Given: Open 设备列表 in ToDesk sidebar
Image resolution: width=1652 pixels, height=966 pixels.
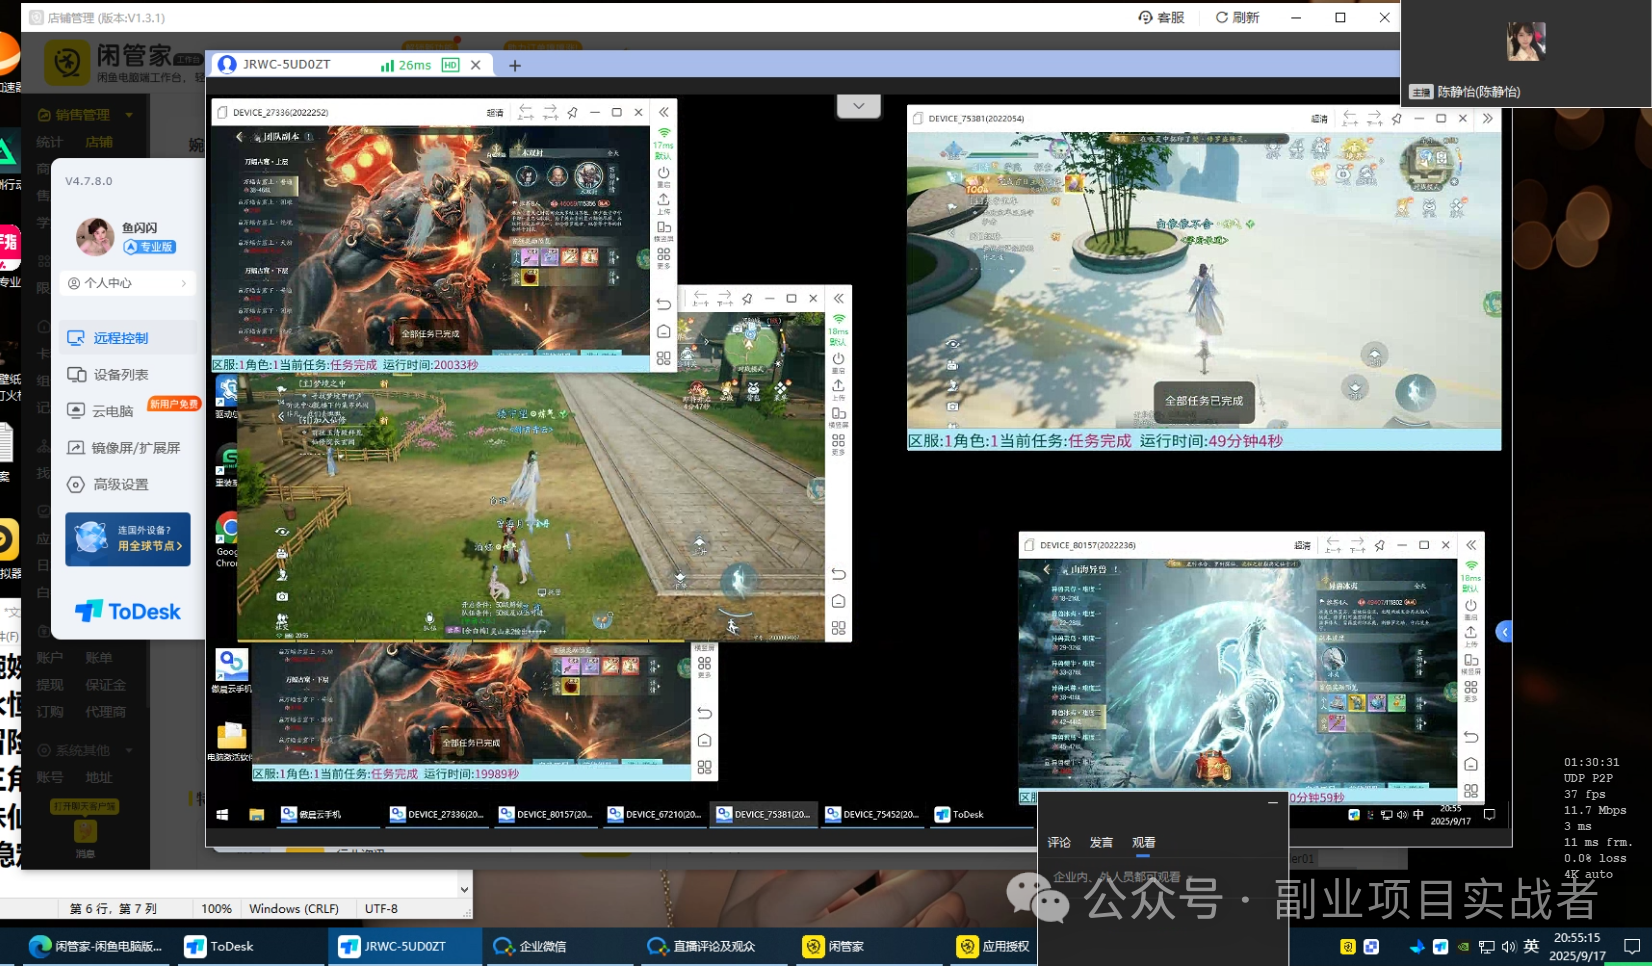Looking at the screenshot, I should (120, 374).
